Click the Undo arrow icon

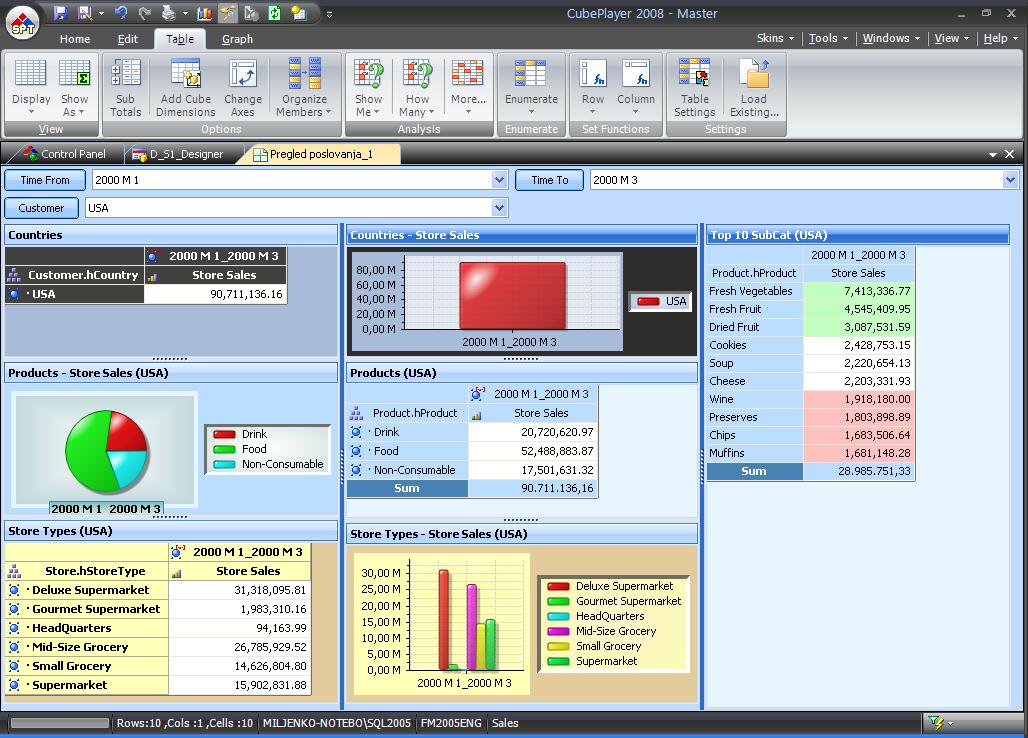click(121, 13)
